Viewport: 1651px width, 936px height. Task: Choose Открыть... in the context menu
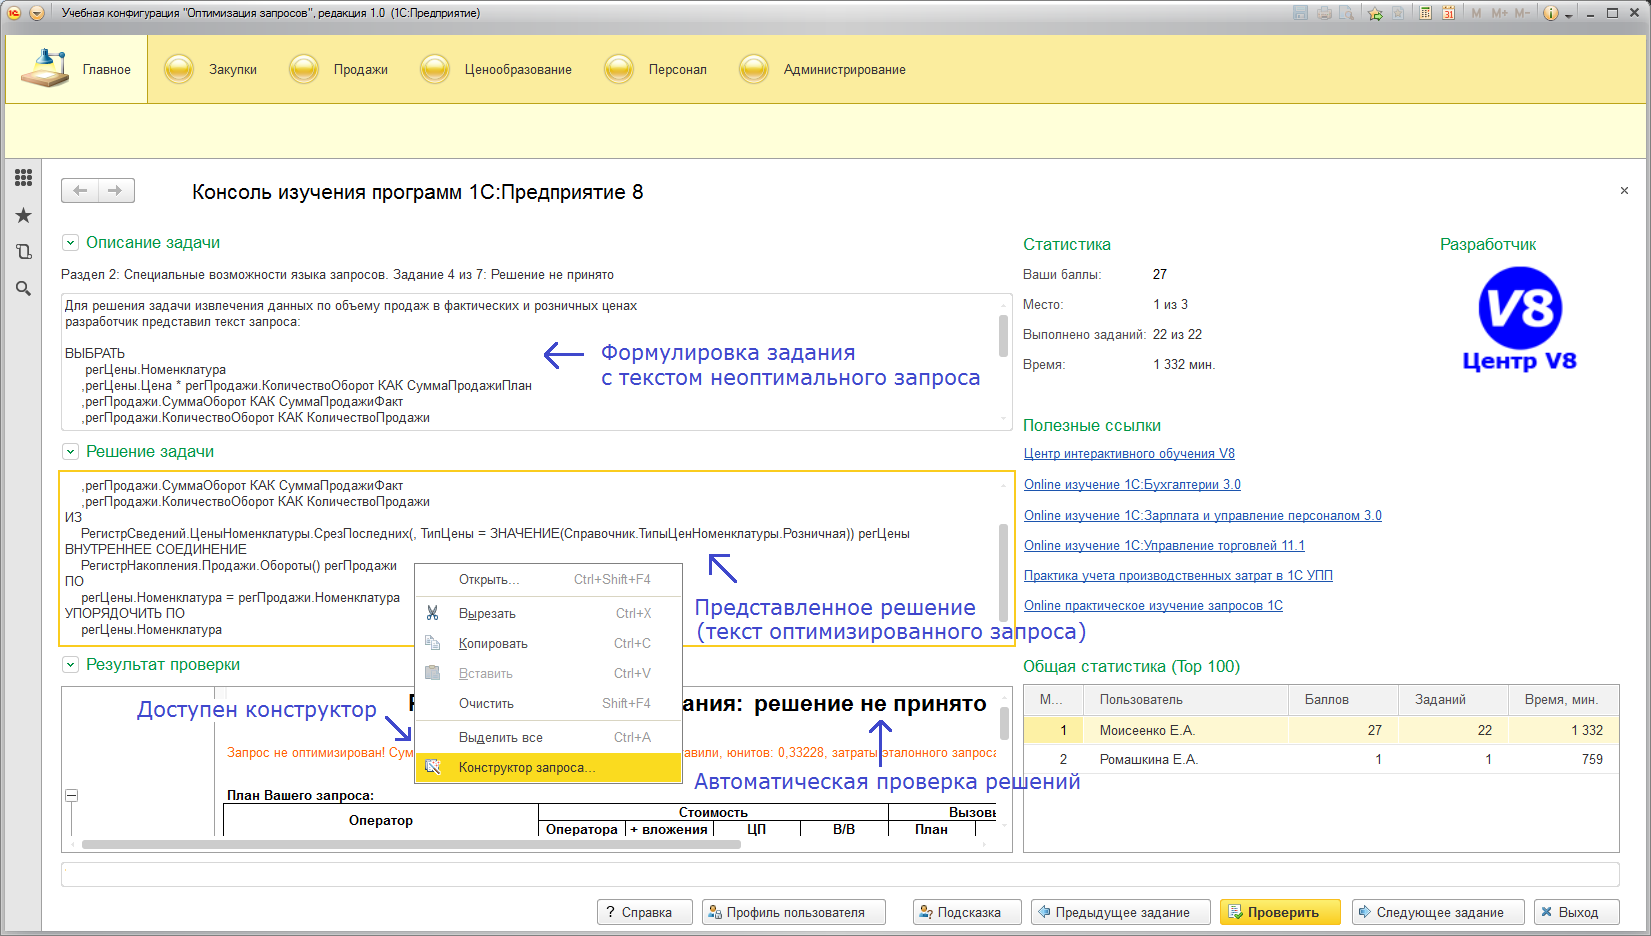click(549, 579)
